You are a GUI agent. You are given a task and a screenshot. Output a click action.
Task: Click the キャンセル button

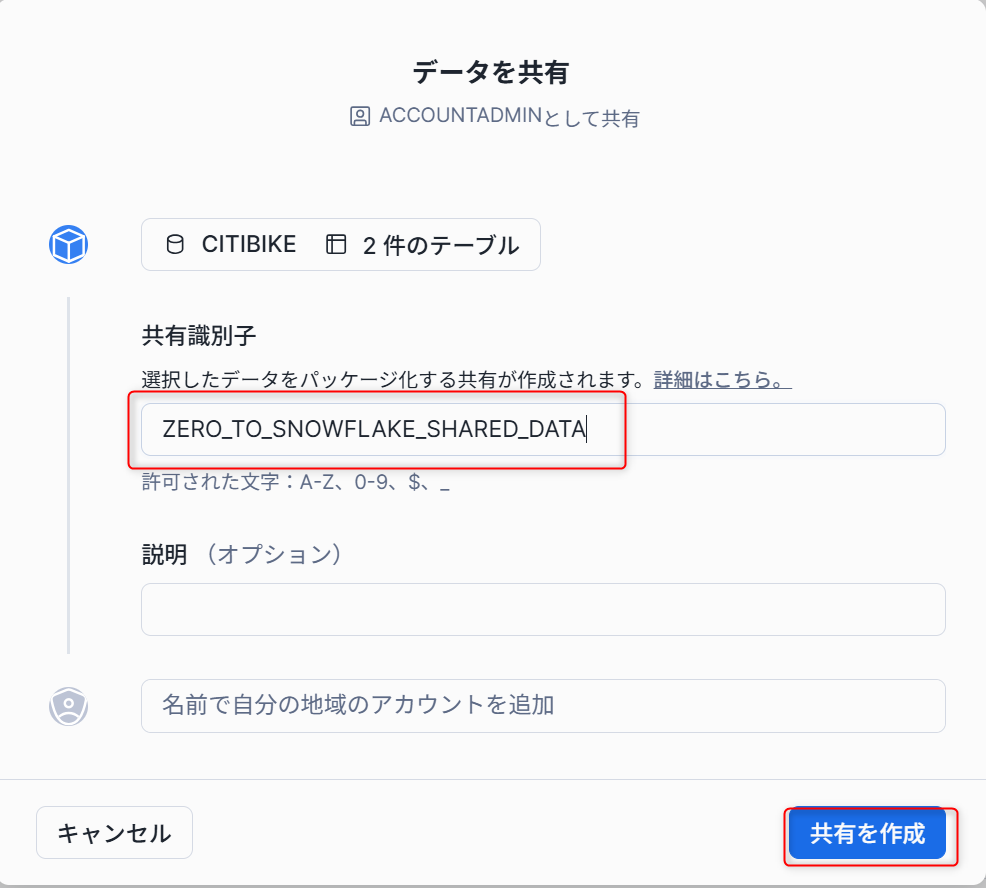click(114, 833)
